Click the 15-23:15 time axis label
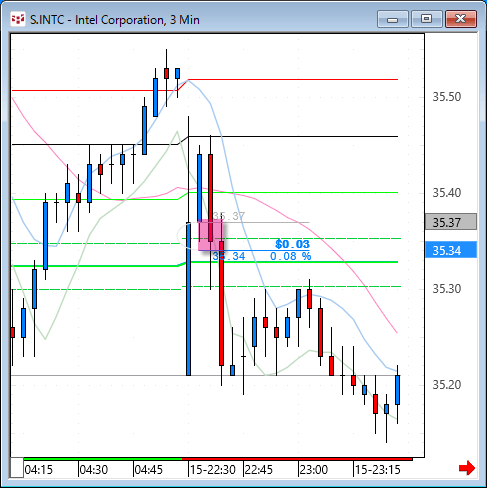 click(x=377, y=470)
